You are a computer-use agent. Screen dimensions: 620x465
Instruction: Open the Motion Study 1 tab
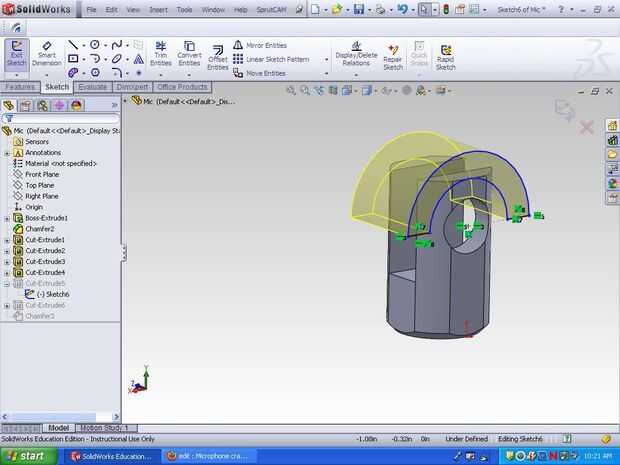click(103, 428)
